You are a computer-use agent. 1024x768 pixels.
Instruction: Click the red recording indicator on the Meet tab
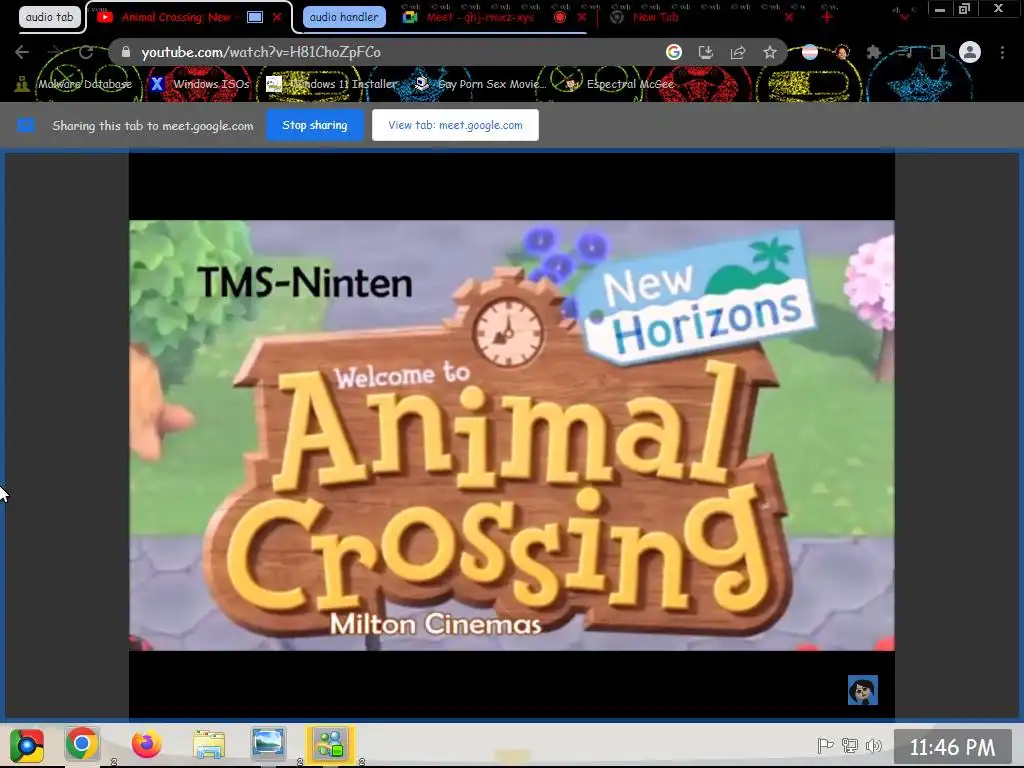coord(560,17)
